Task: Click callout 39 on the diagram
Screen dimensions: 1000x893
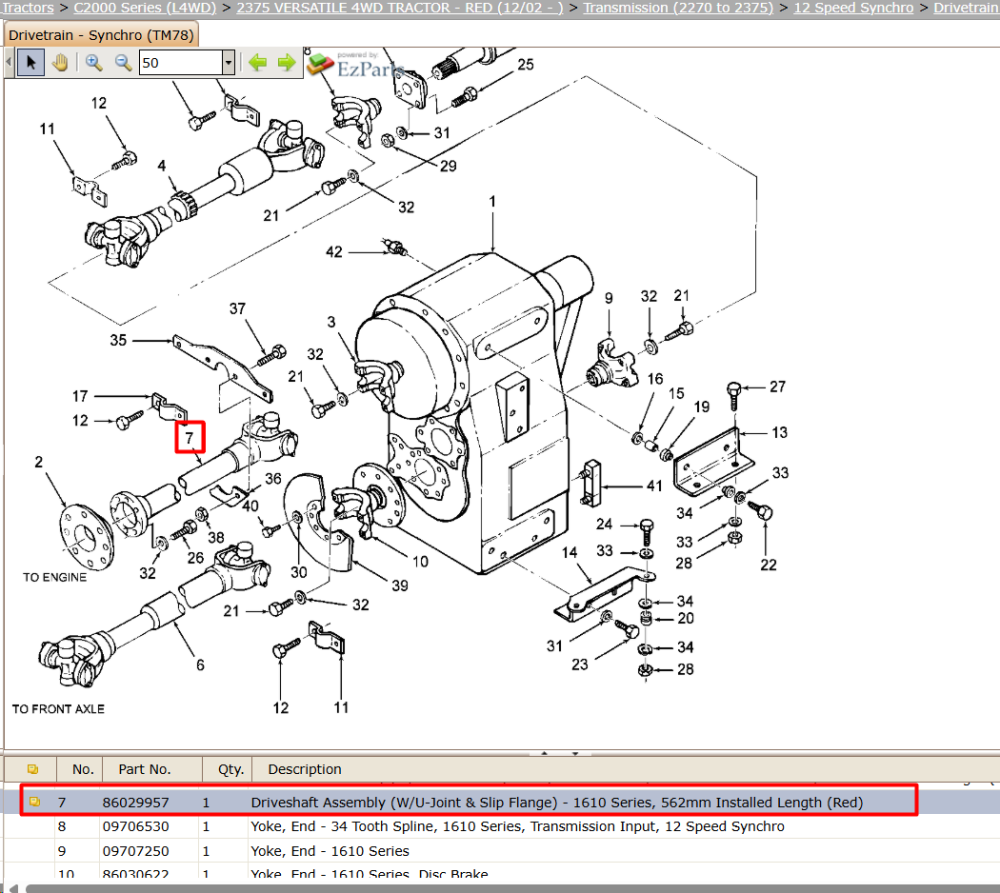Action: [x=400, y=586]
